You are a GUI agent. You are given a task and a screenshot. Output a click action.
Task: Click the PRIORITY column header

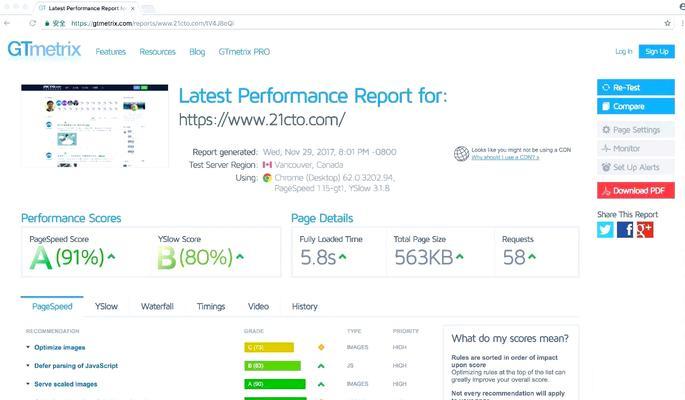[x=405, y=331]
